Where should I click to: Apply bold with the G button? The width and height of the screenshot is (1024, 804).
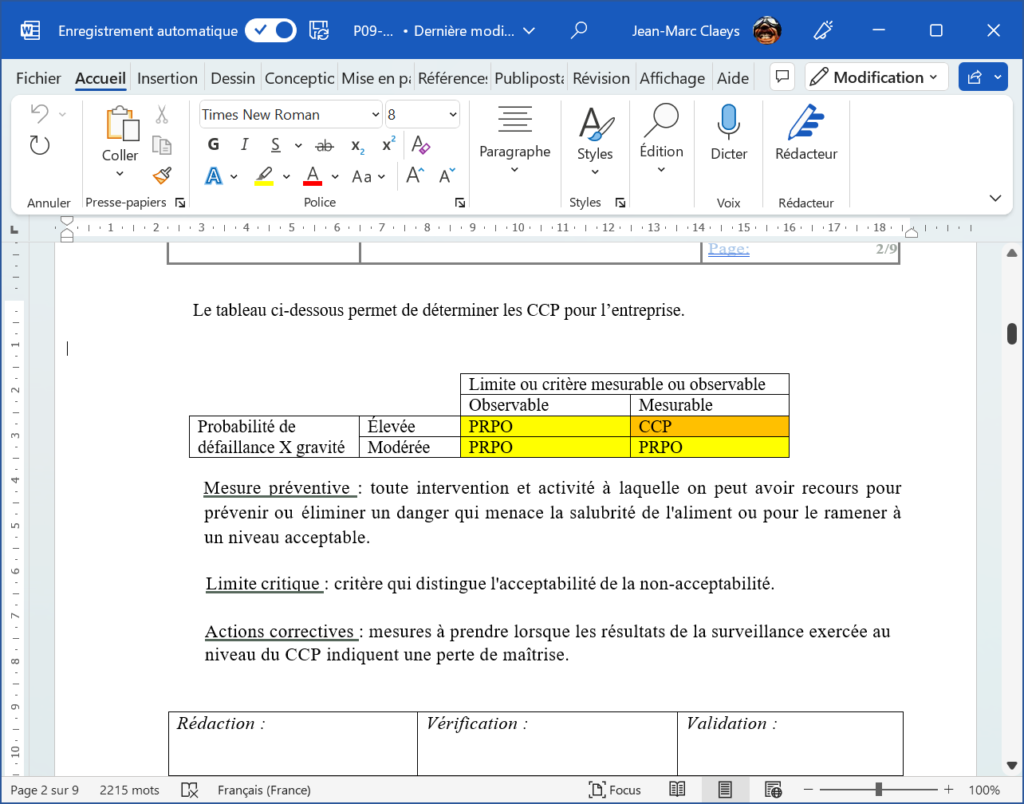213,144
